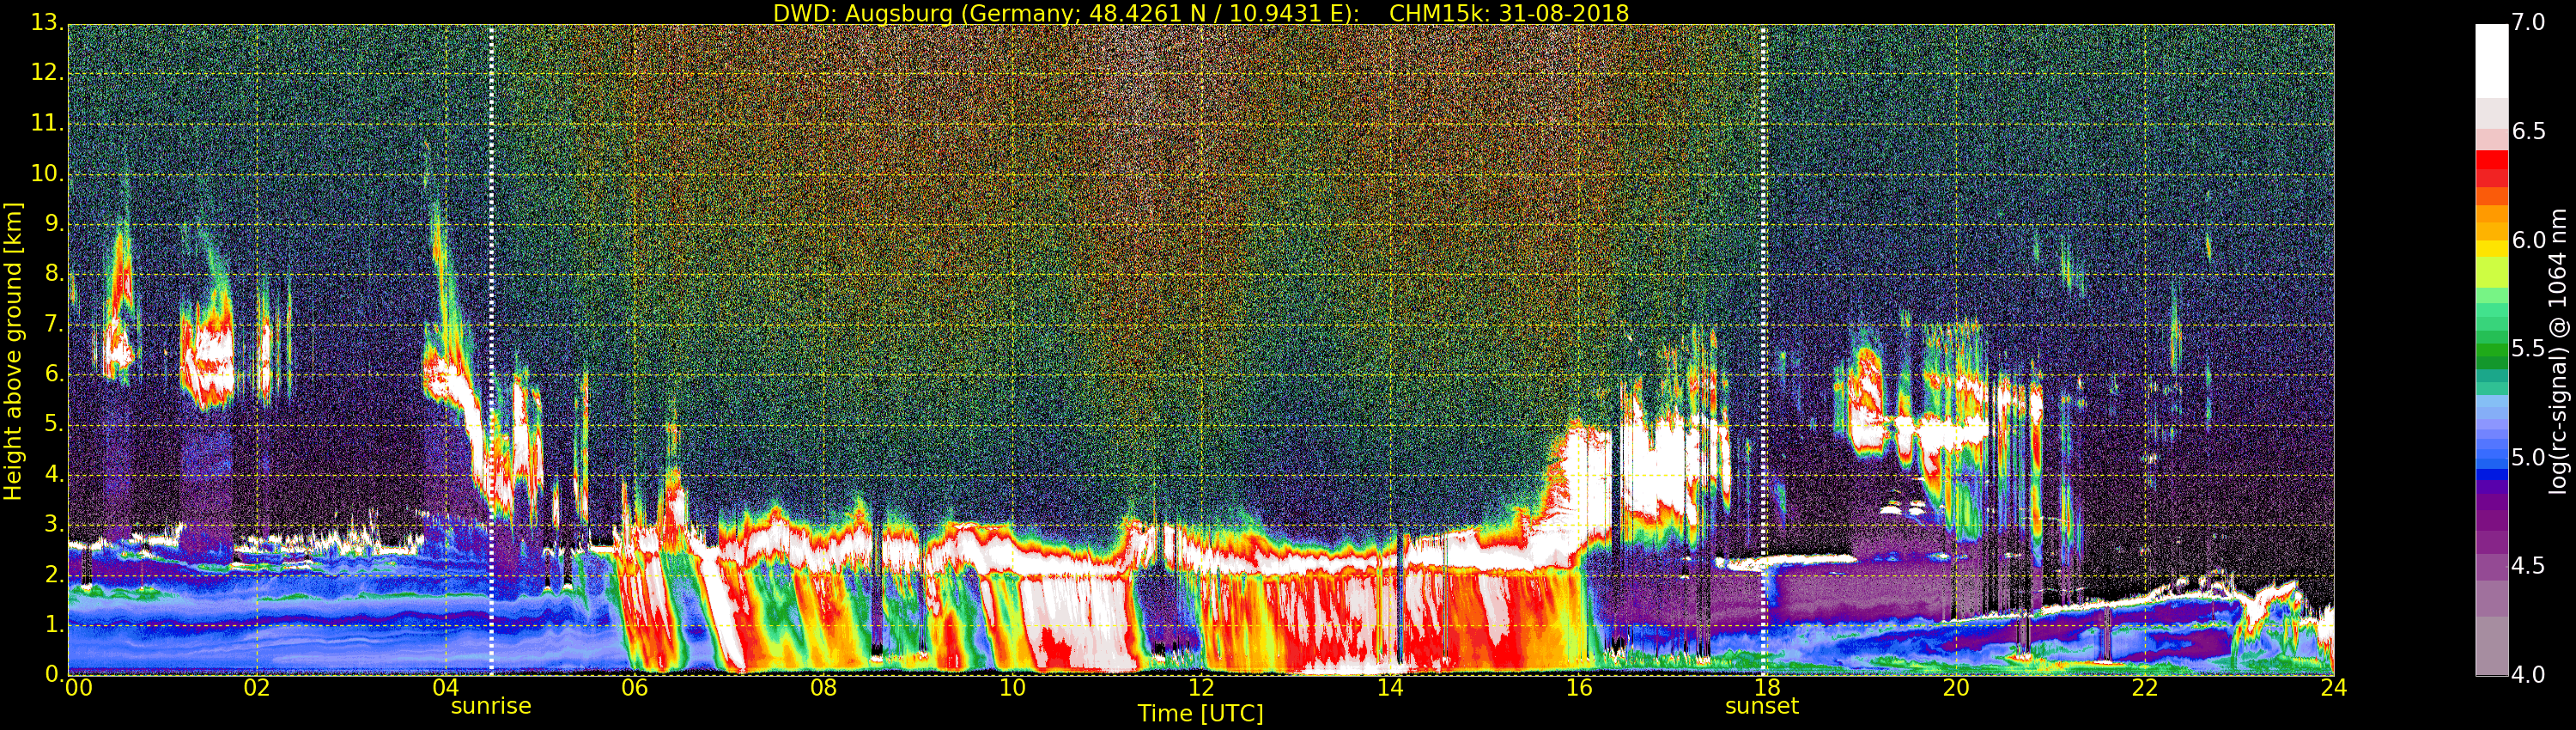Screen dimensions: 2576x730
Task: Select the "9." height axis tick label
Action: (54, 223)
